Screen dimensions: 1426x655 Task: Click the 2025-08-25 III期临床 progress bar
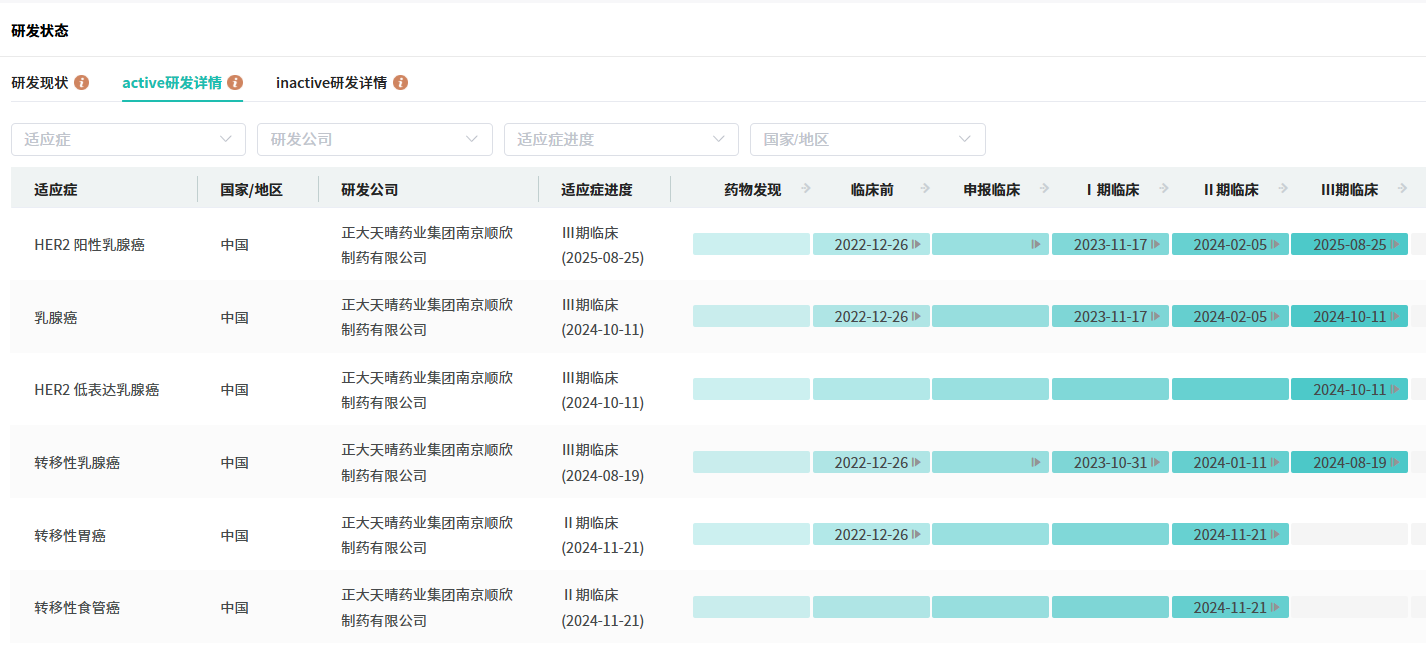(x=1349, y=244)
